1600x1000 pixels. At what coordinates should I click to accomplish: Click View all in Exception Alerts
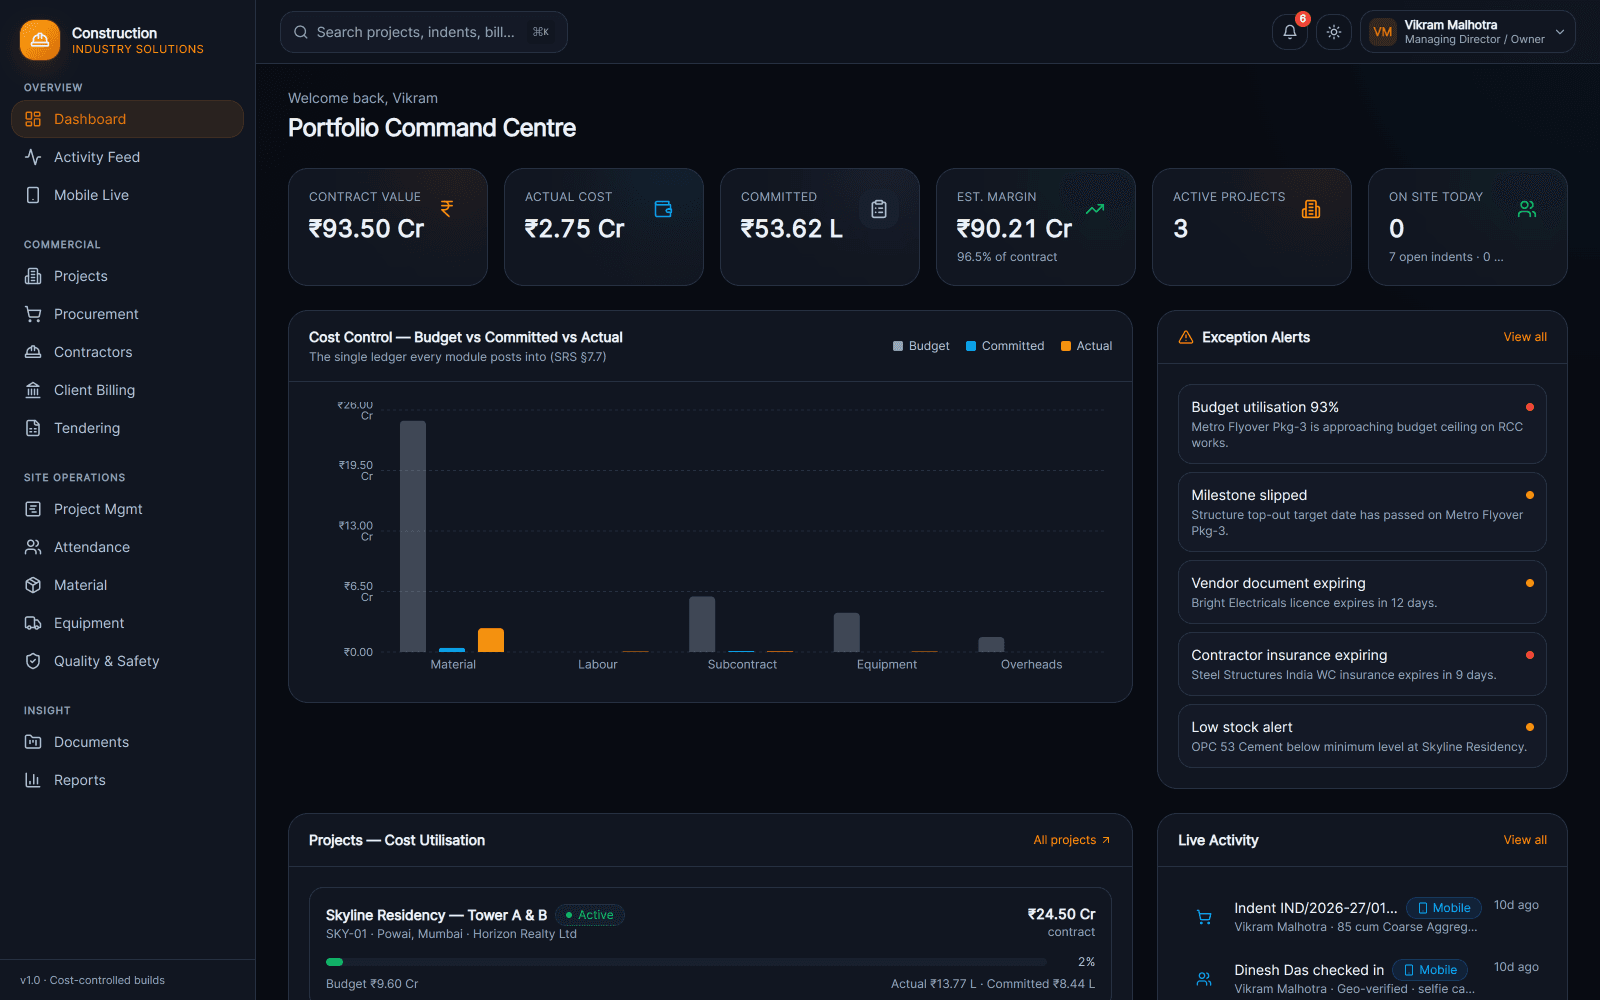(1525, 337)
